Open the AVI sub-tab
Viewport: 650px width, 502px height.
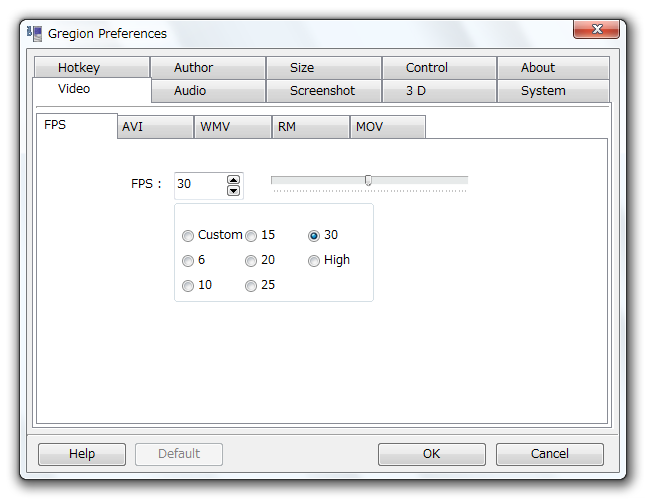coord(155,127)
